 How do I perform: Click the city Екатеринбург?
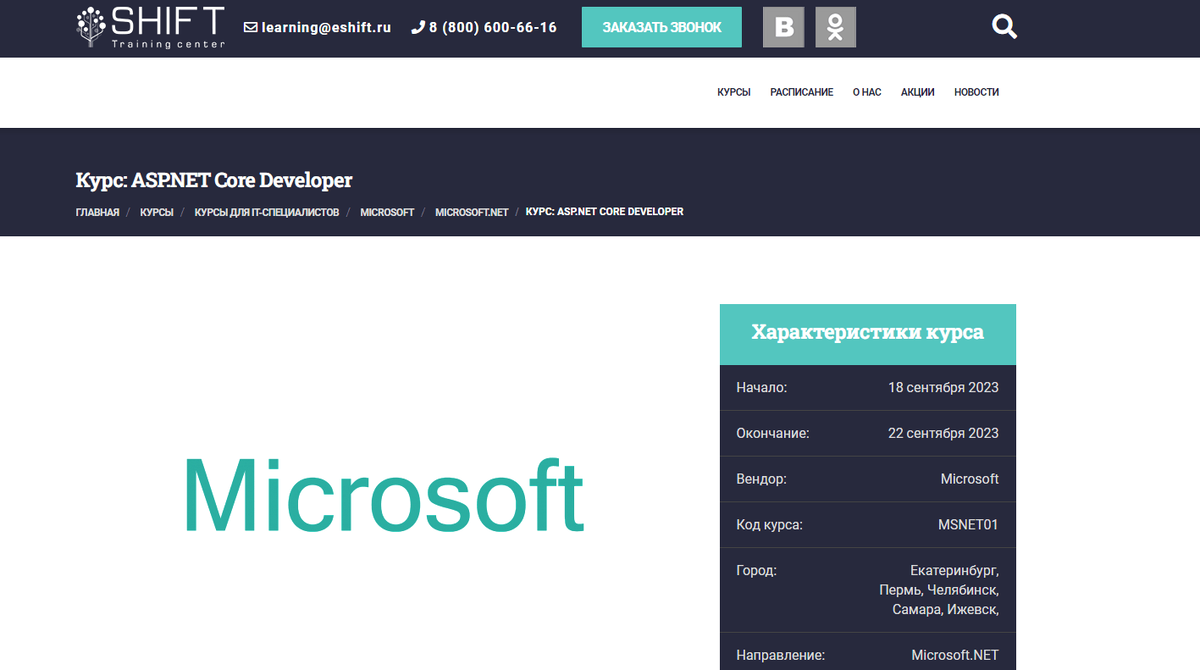click(x=955, y=571)
